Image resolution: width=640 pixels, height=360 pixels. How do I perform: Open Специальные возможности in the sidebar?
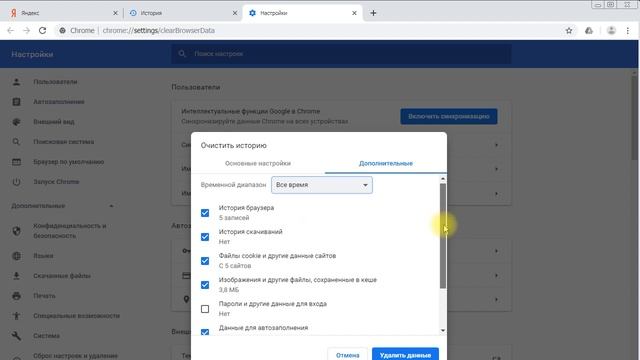tap(77, 316)
